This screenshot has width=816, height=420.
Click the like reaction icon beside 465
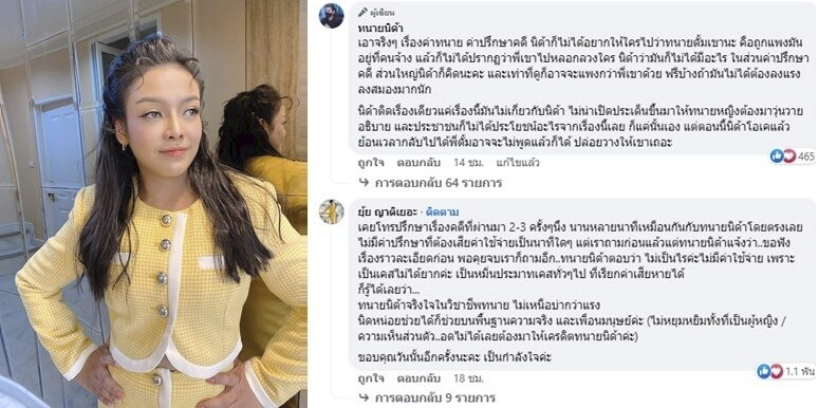777,156
